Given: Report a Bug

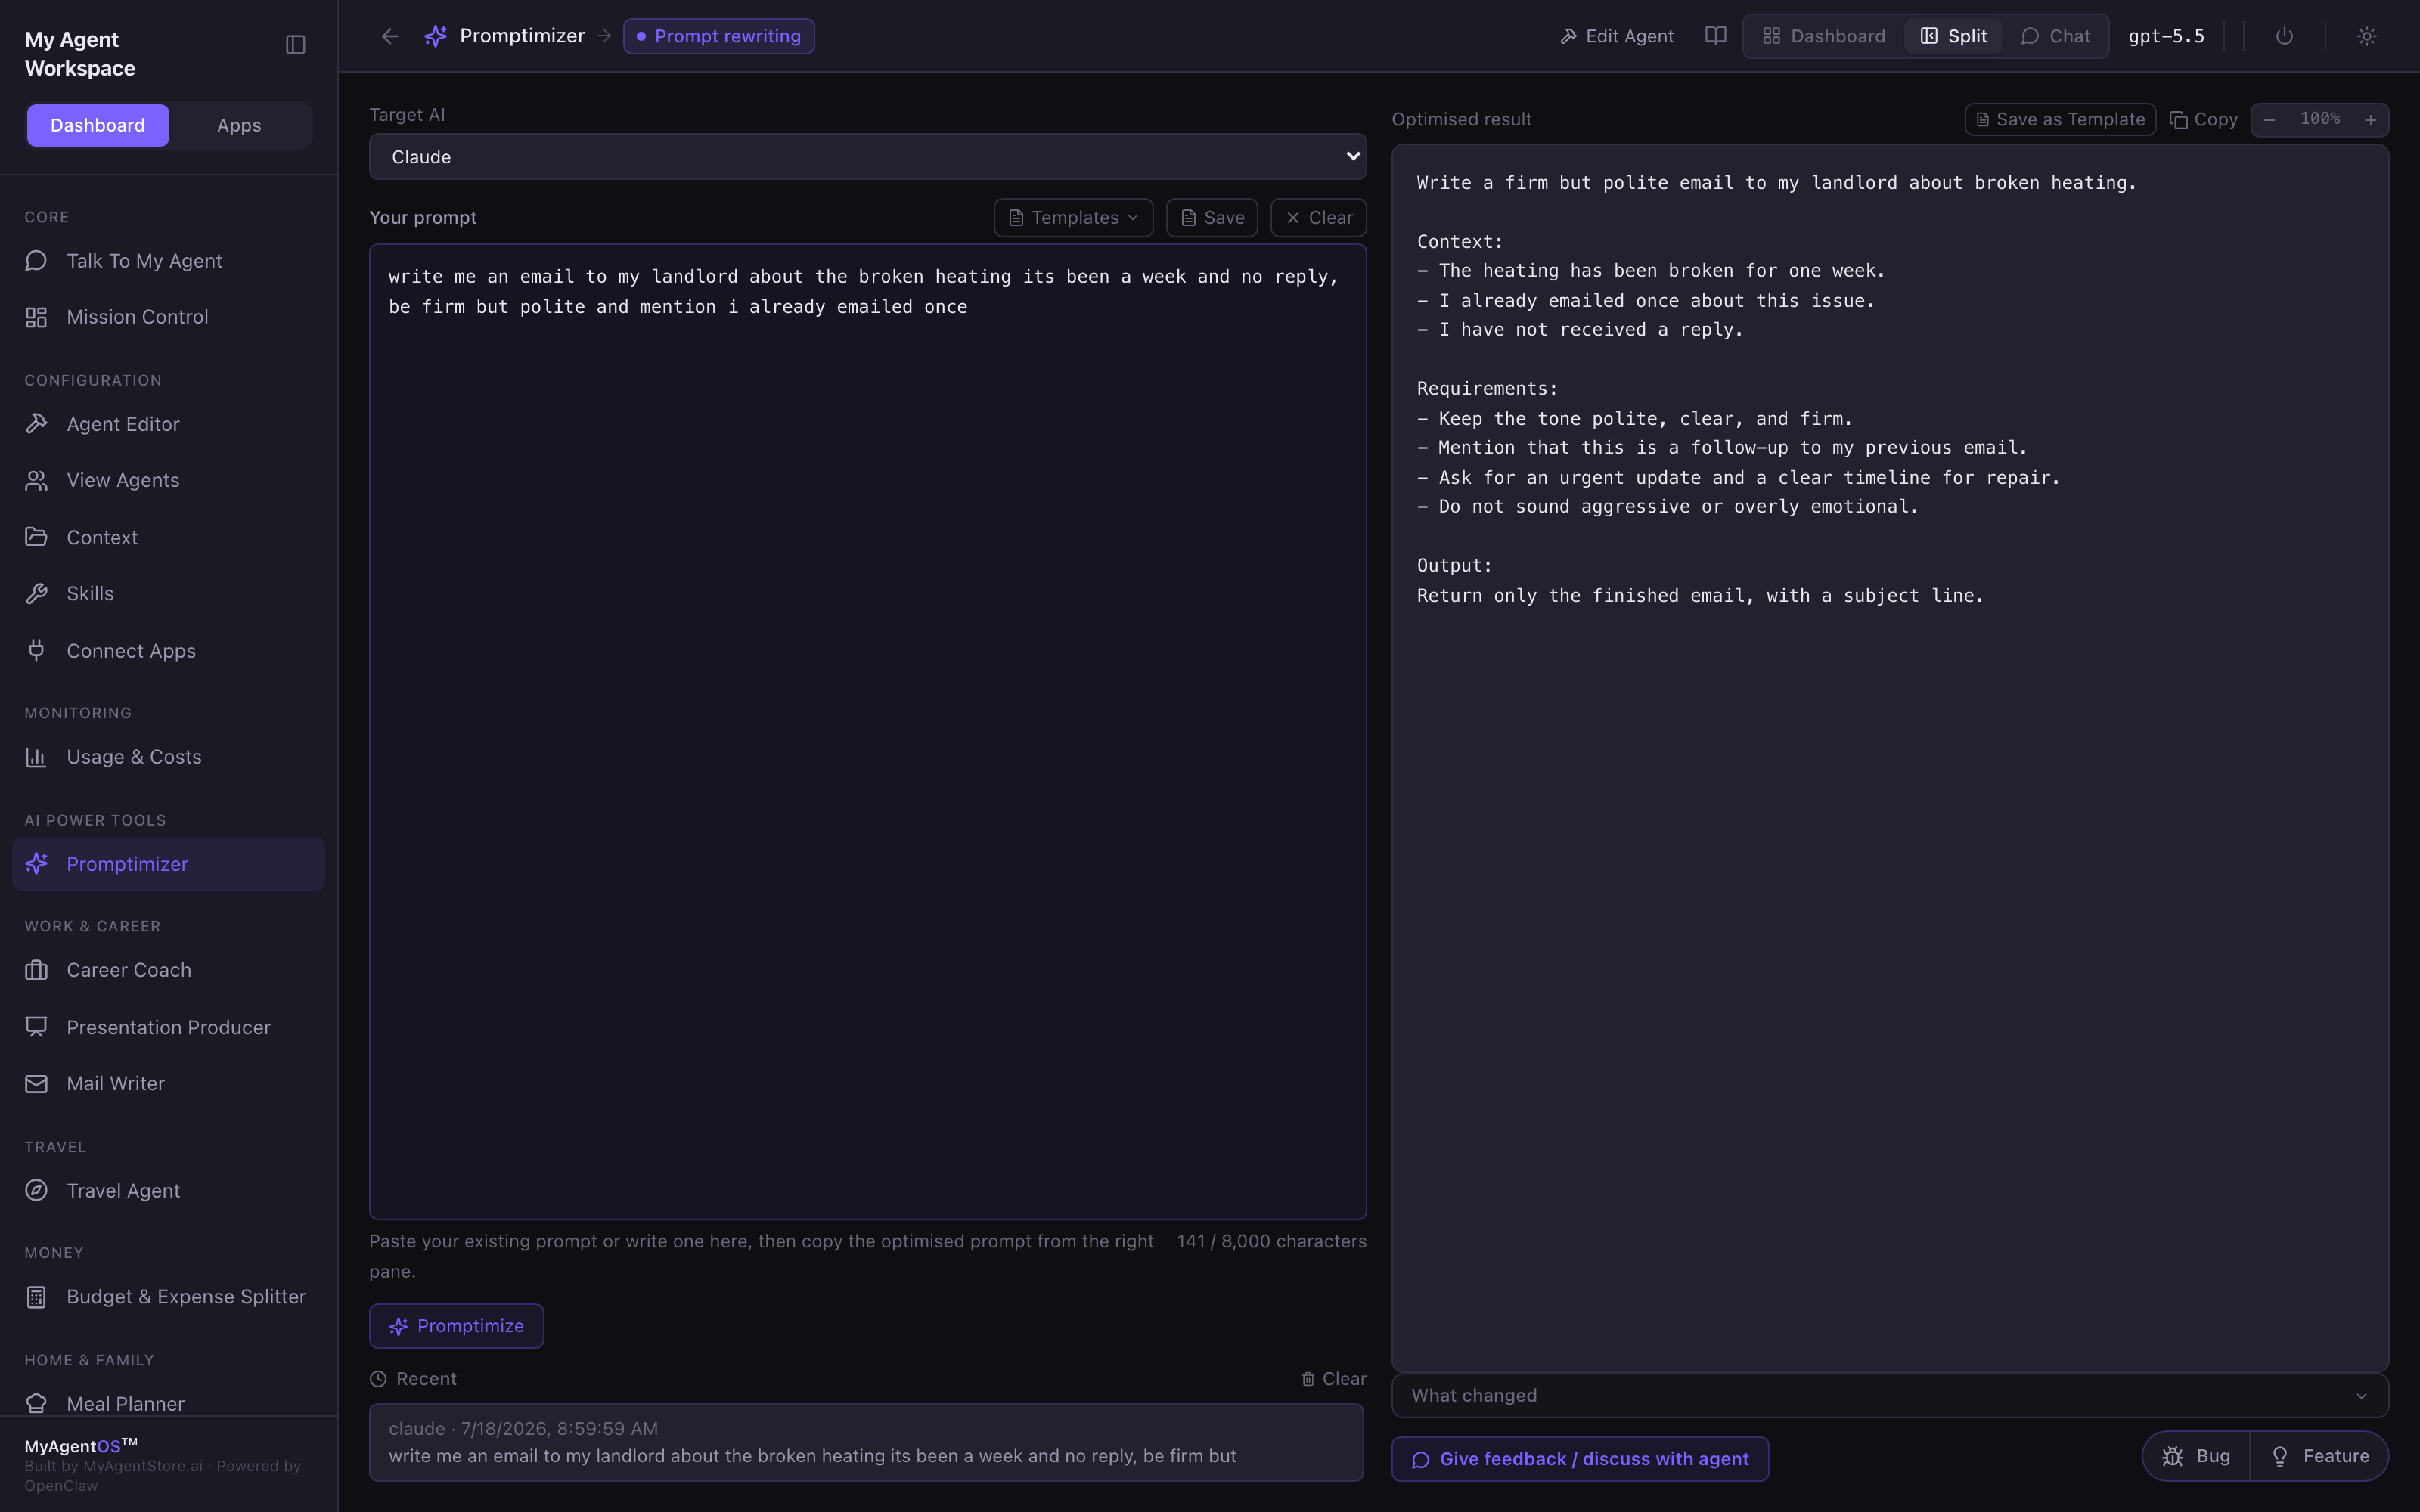Looking at the screenshot, I should pyautogui.click(x=2196, y=1456).
